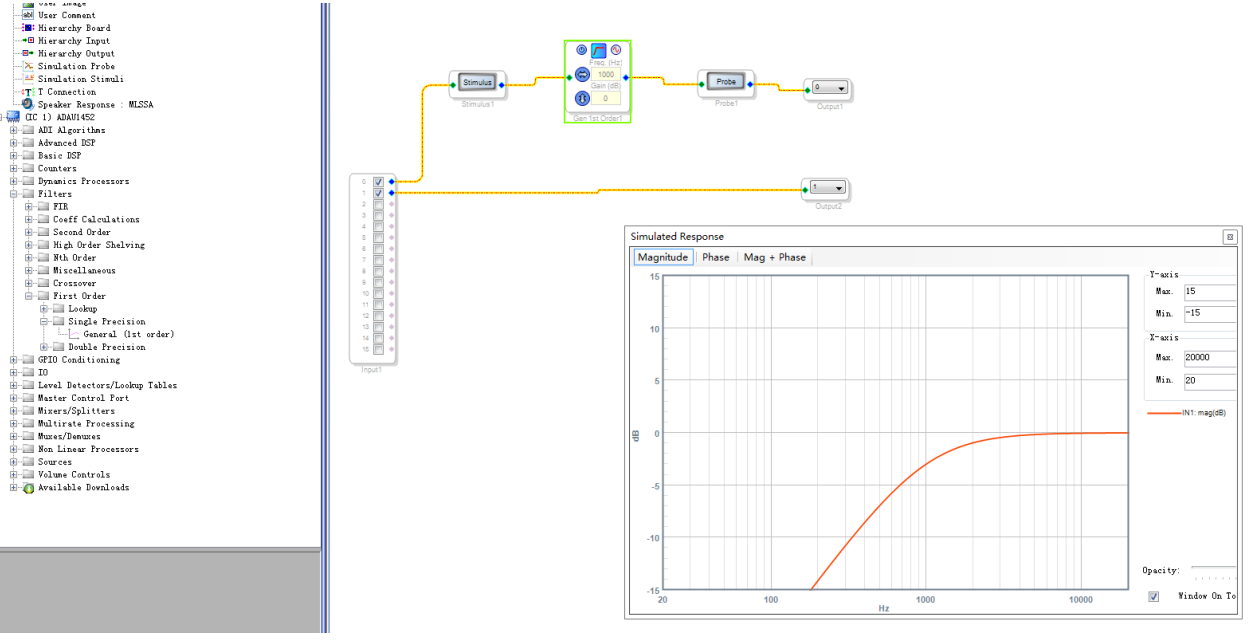Viewport: 1252px width, 640px height.
Task: Click the vertical arrows gain icon
Action: click(x=582, y=98)
